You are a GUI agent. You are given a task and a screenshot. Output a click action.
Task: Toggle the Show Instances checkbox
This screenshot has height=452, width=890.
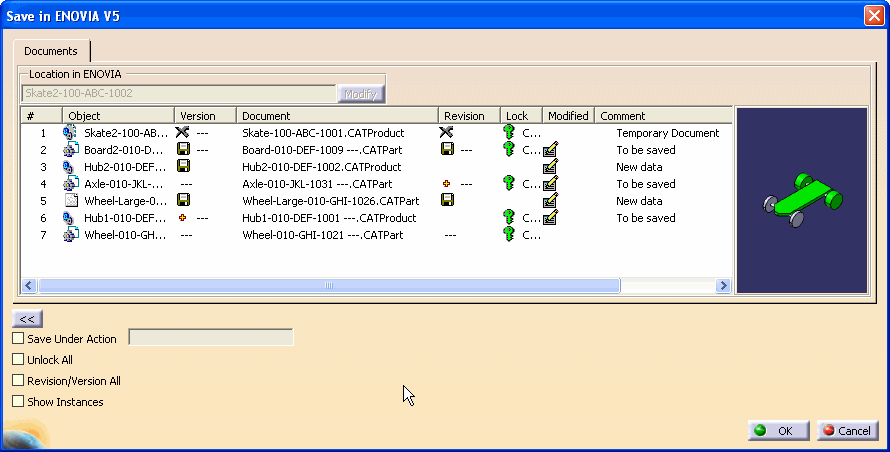pyautogui.click(x=18, y=401)
